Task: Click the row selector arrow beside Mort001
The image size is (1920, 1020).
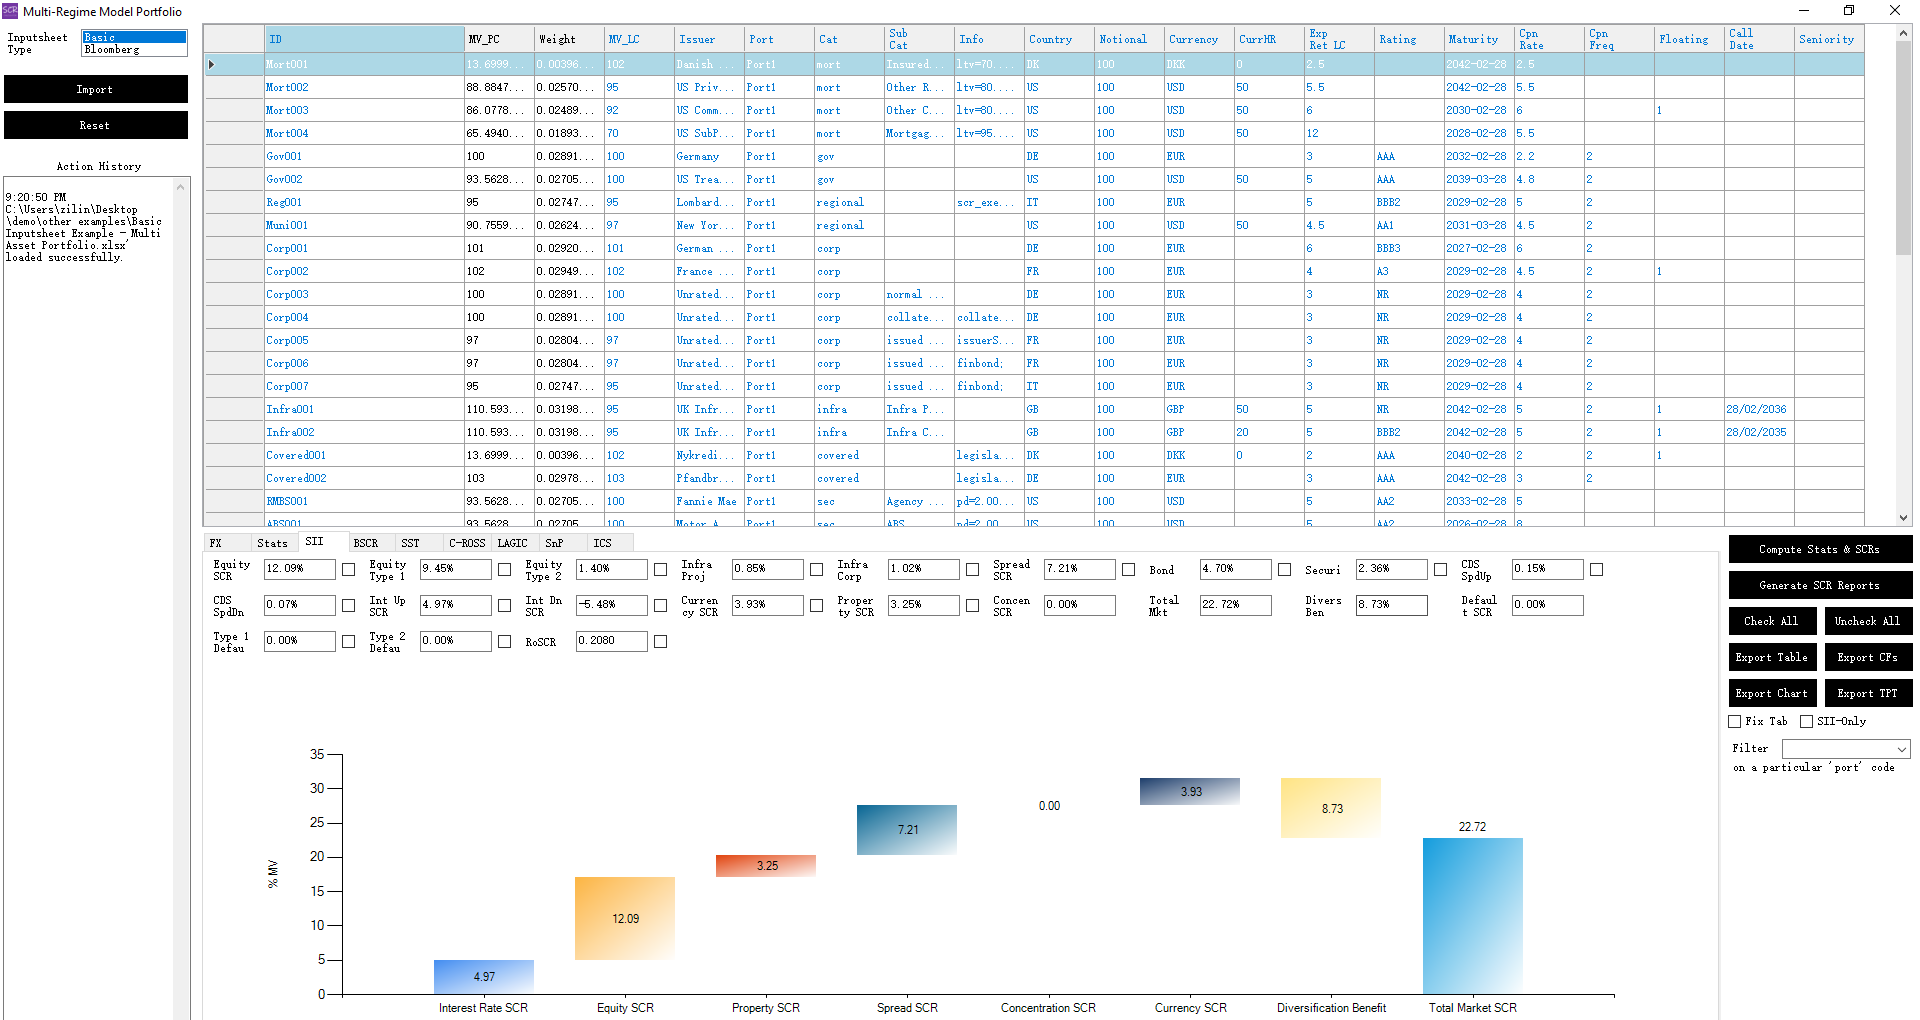Action: click(x=211, y=64)
